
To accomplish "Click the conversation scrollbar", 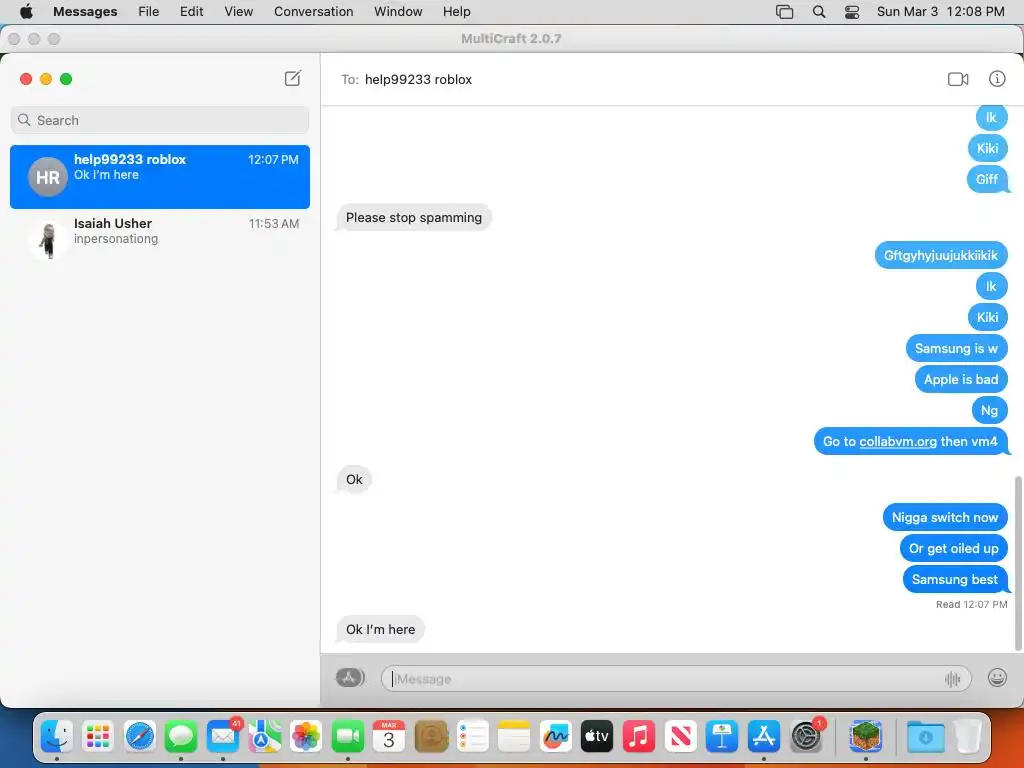I will click(x=1018, y=563).
